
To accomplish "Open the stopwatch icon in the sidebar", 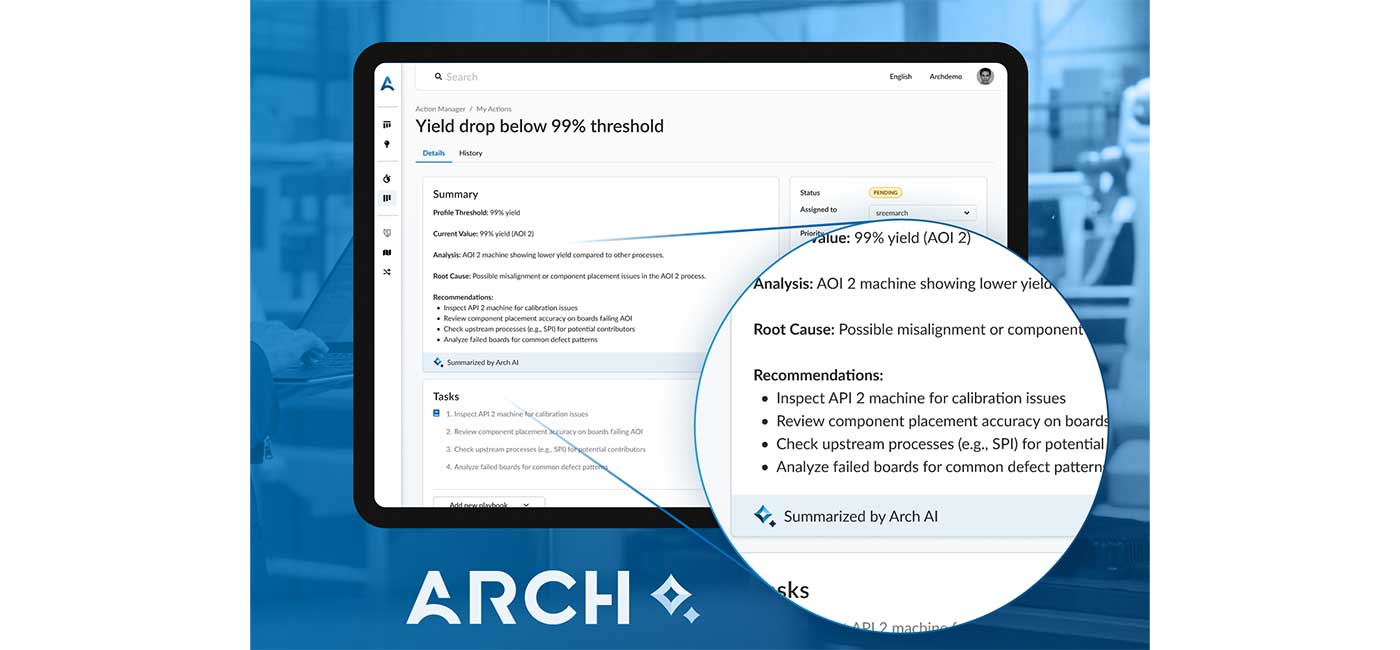I will [387, 178].
